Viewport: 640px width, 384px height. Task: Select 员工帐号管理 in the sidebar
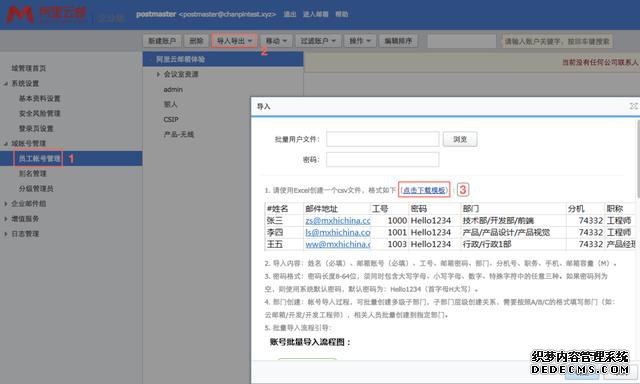point(39,158)
